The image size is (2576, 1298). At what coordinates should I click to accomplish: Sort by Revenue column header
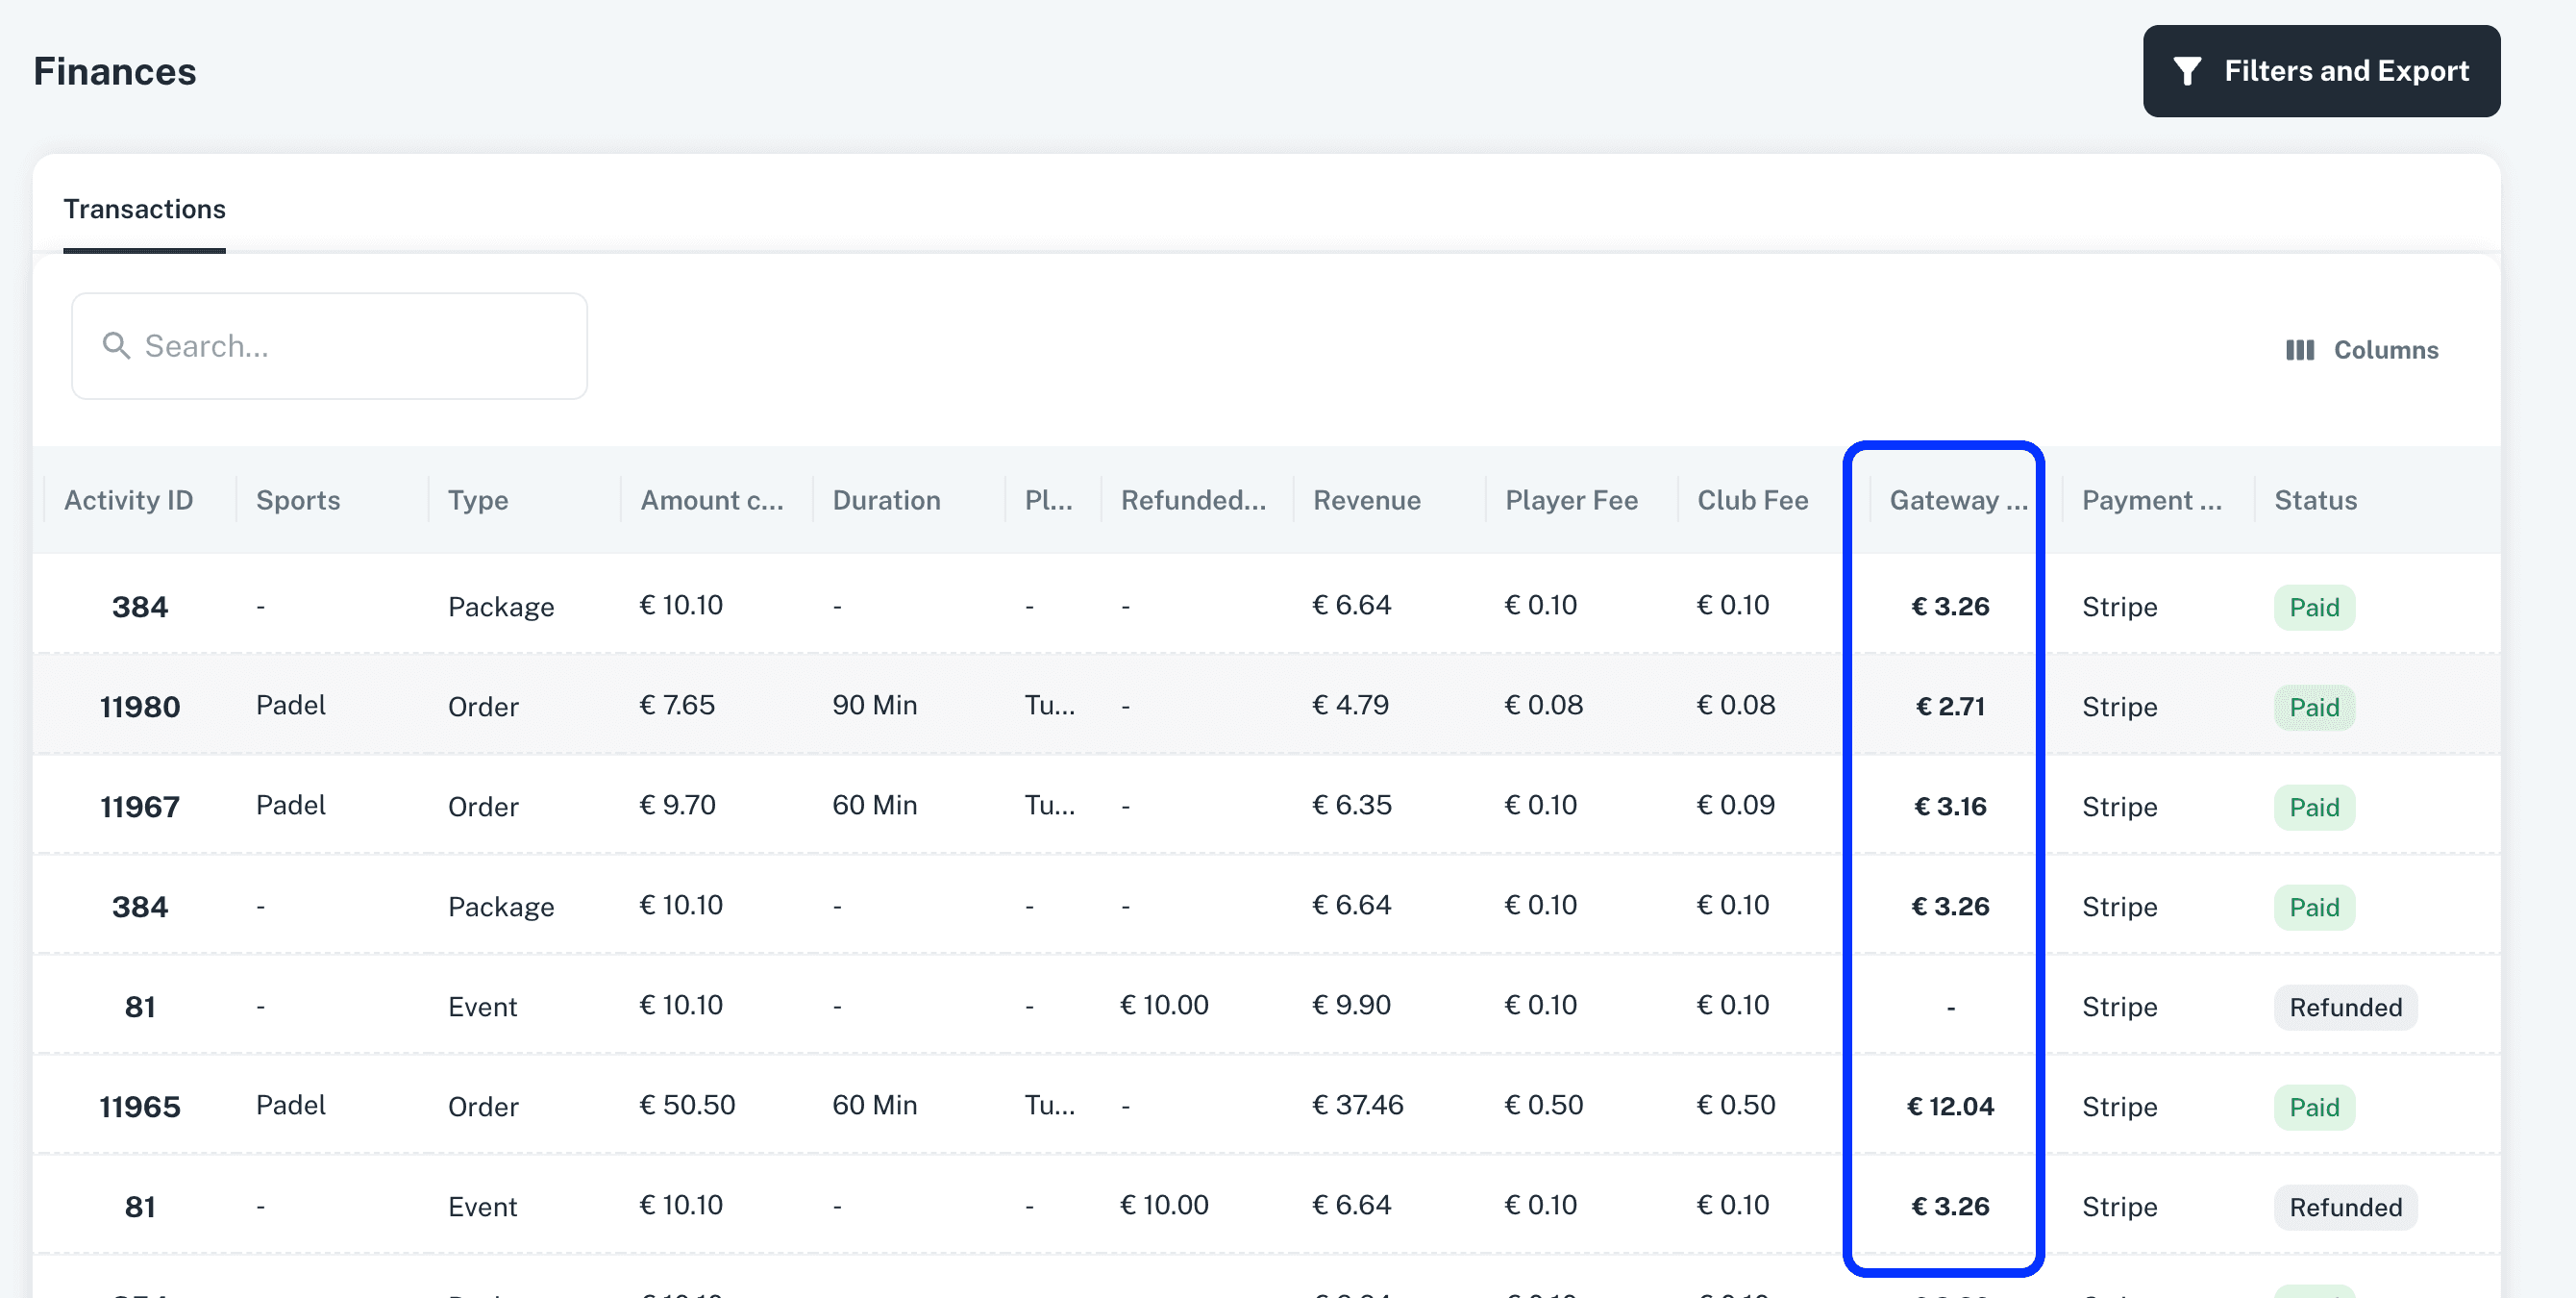(1366, 500)
